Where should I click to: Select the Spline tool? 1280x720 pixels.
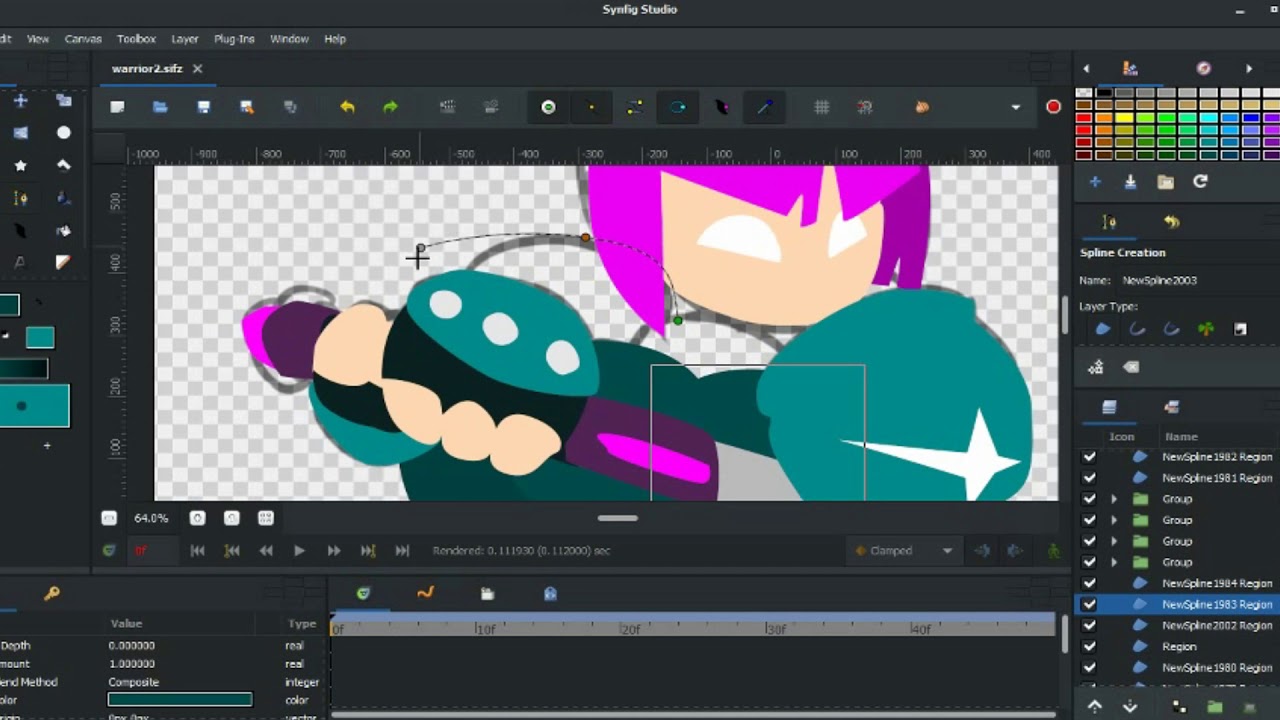point(20,198)
